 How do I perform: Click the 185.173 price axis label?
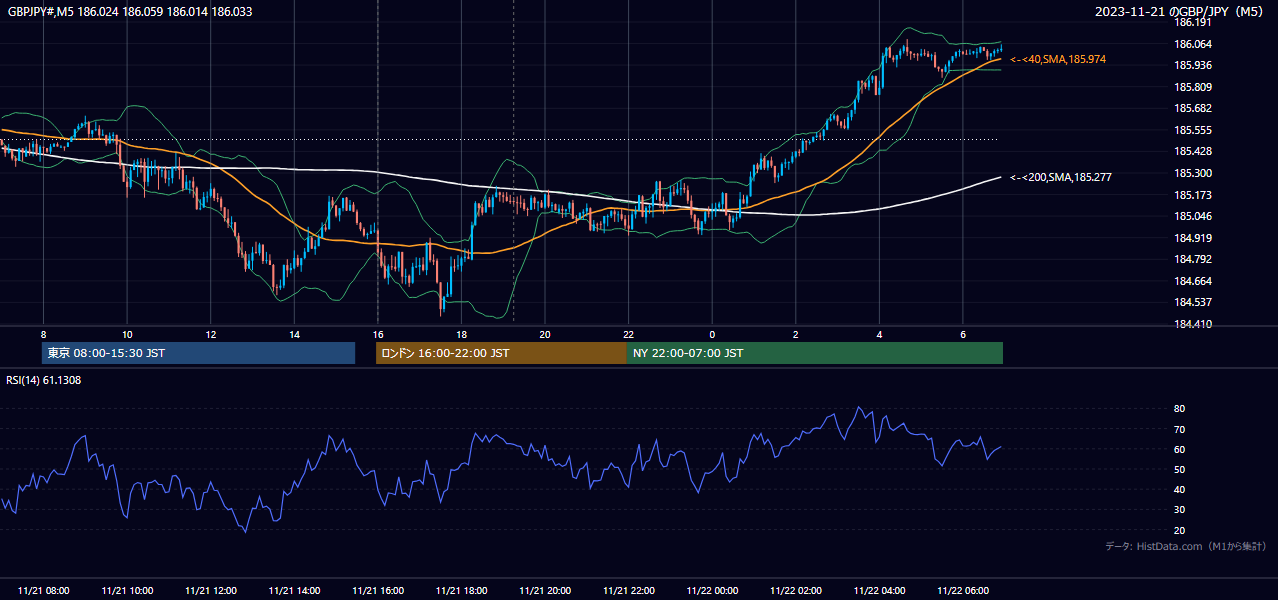pos(1192,195)
